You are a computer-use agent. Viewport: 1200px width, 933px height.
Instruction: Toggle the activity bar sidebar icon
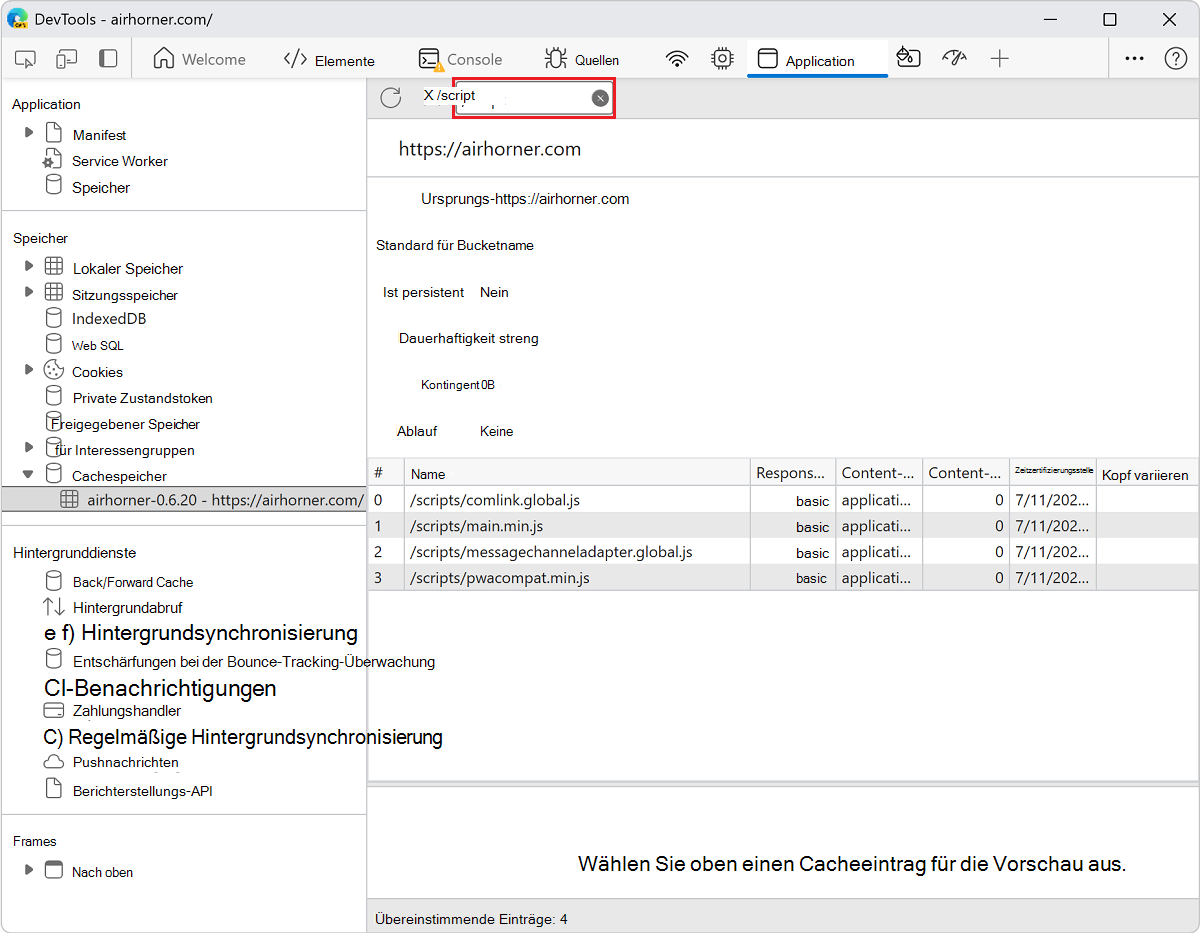click(x=108, y=59)
